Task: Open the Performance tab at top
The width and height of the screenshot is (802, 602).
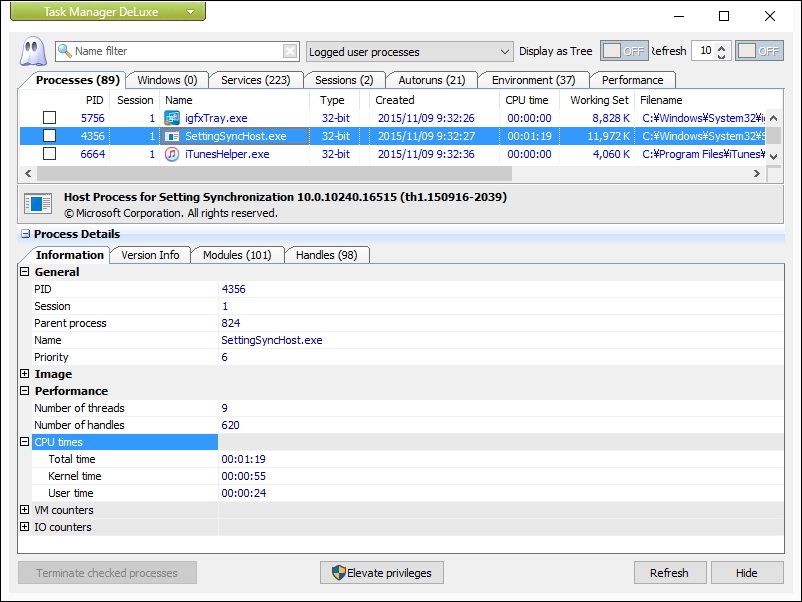Action: 632,80
